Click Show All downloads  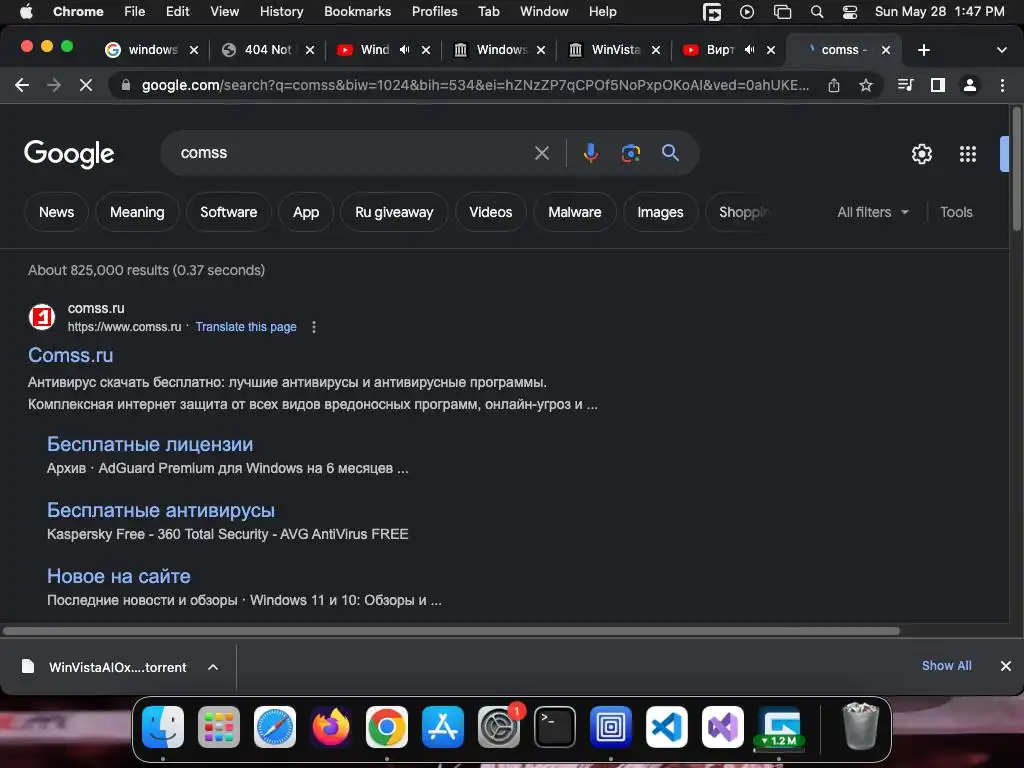pyautogui.click(x=946, y=665)
